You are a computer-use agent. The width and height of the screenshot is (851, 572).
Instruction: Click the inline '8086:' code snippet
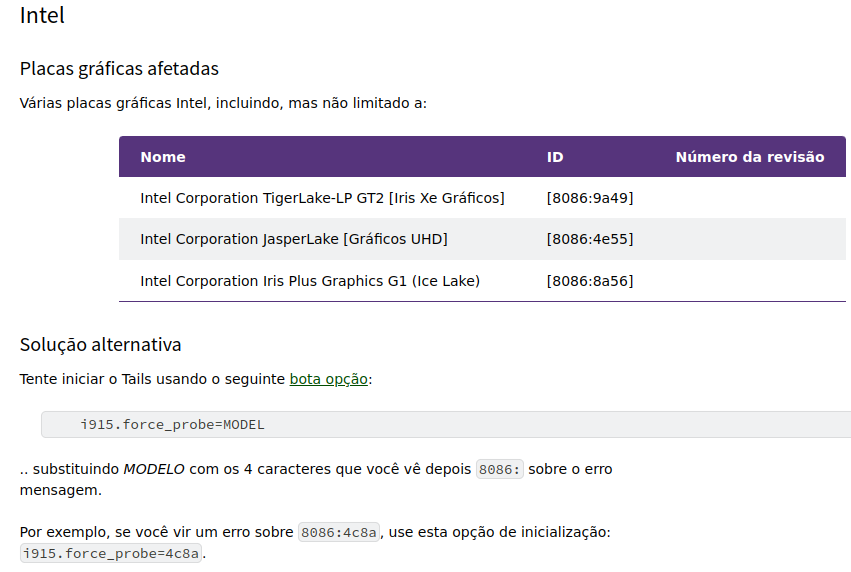click(499, 469)
